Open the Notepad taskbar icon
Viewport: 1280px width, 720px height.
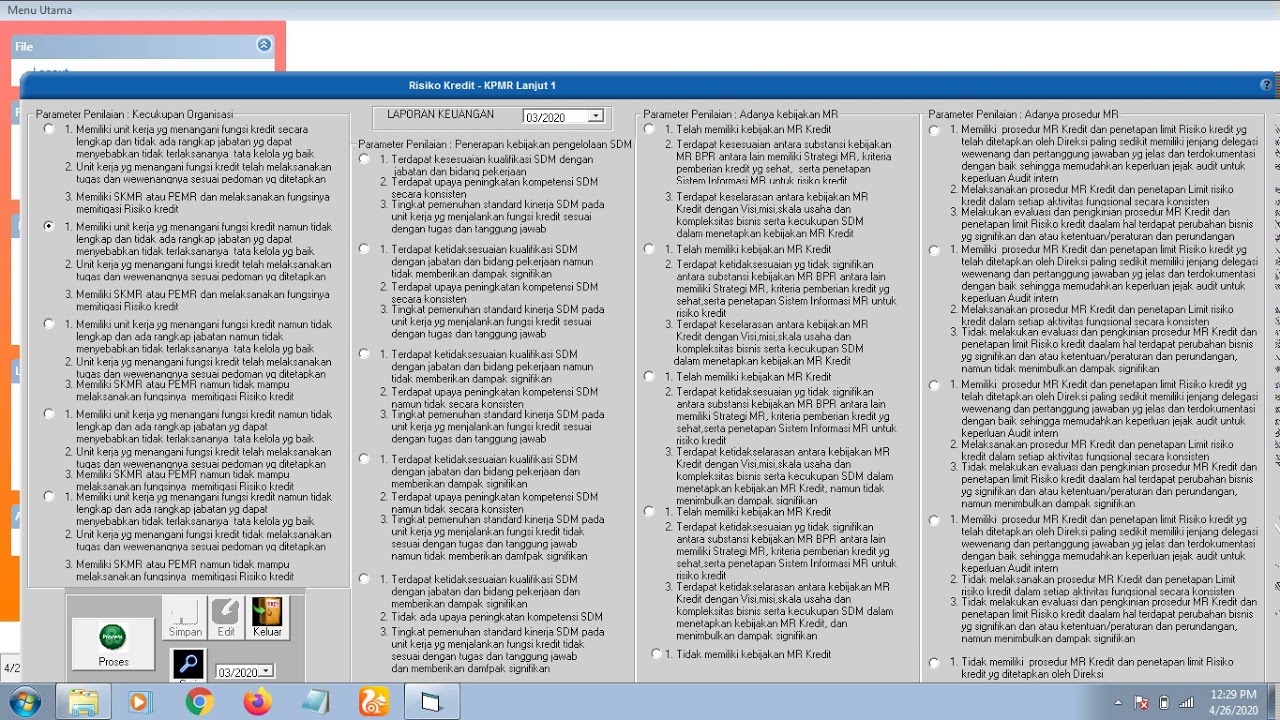click(315, 702)
